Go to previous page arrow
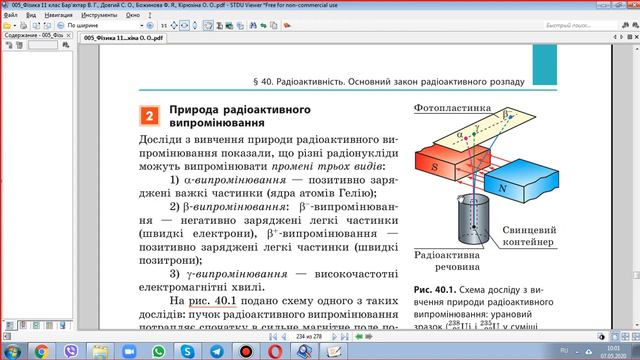The image size is (640, 360). (x=284, y=337)
